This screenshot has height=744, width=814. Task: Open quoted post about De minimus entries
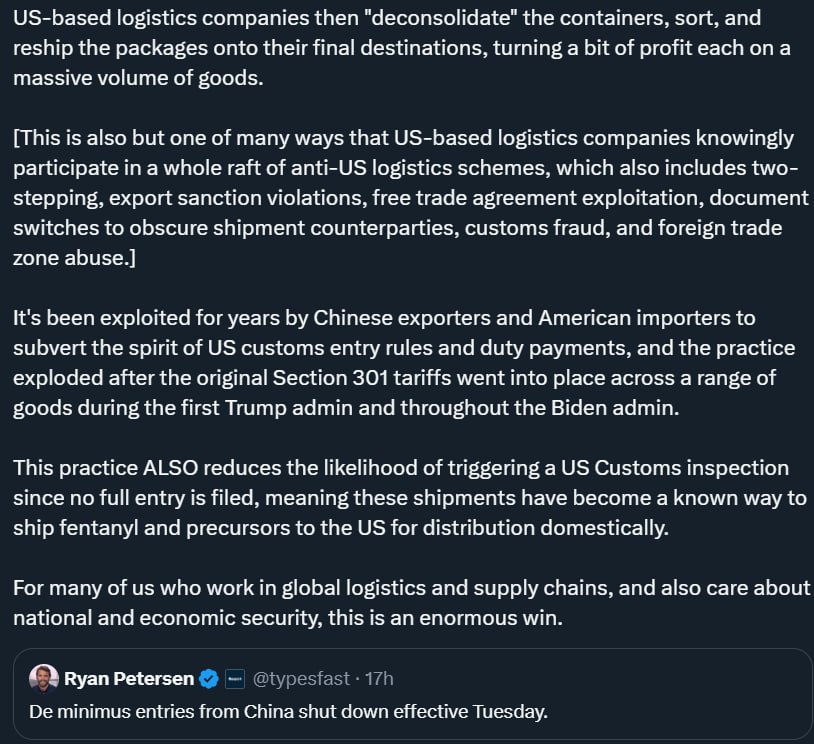pyautogui.click(x=413, y=694)
